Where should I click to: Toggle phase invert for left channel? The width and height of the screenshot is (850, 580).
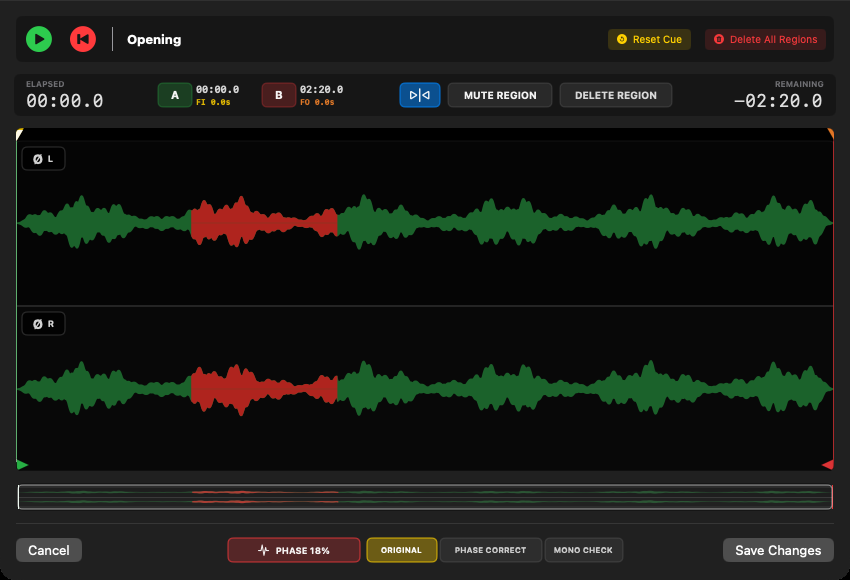click(43, 159)
